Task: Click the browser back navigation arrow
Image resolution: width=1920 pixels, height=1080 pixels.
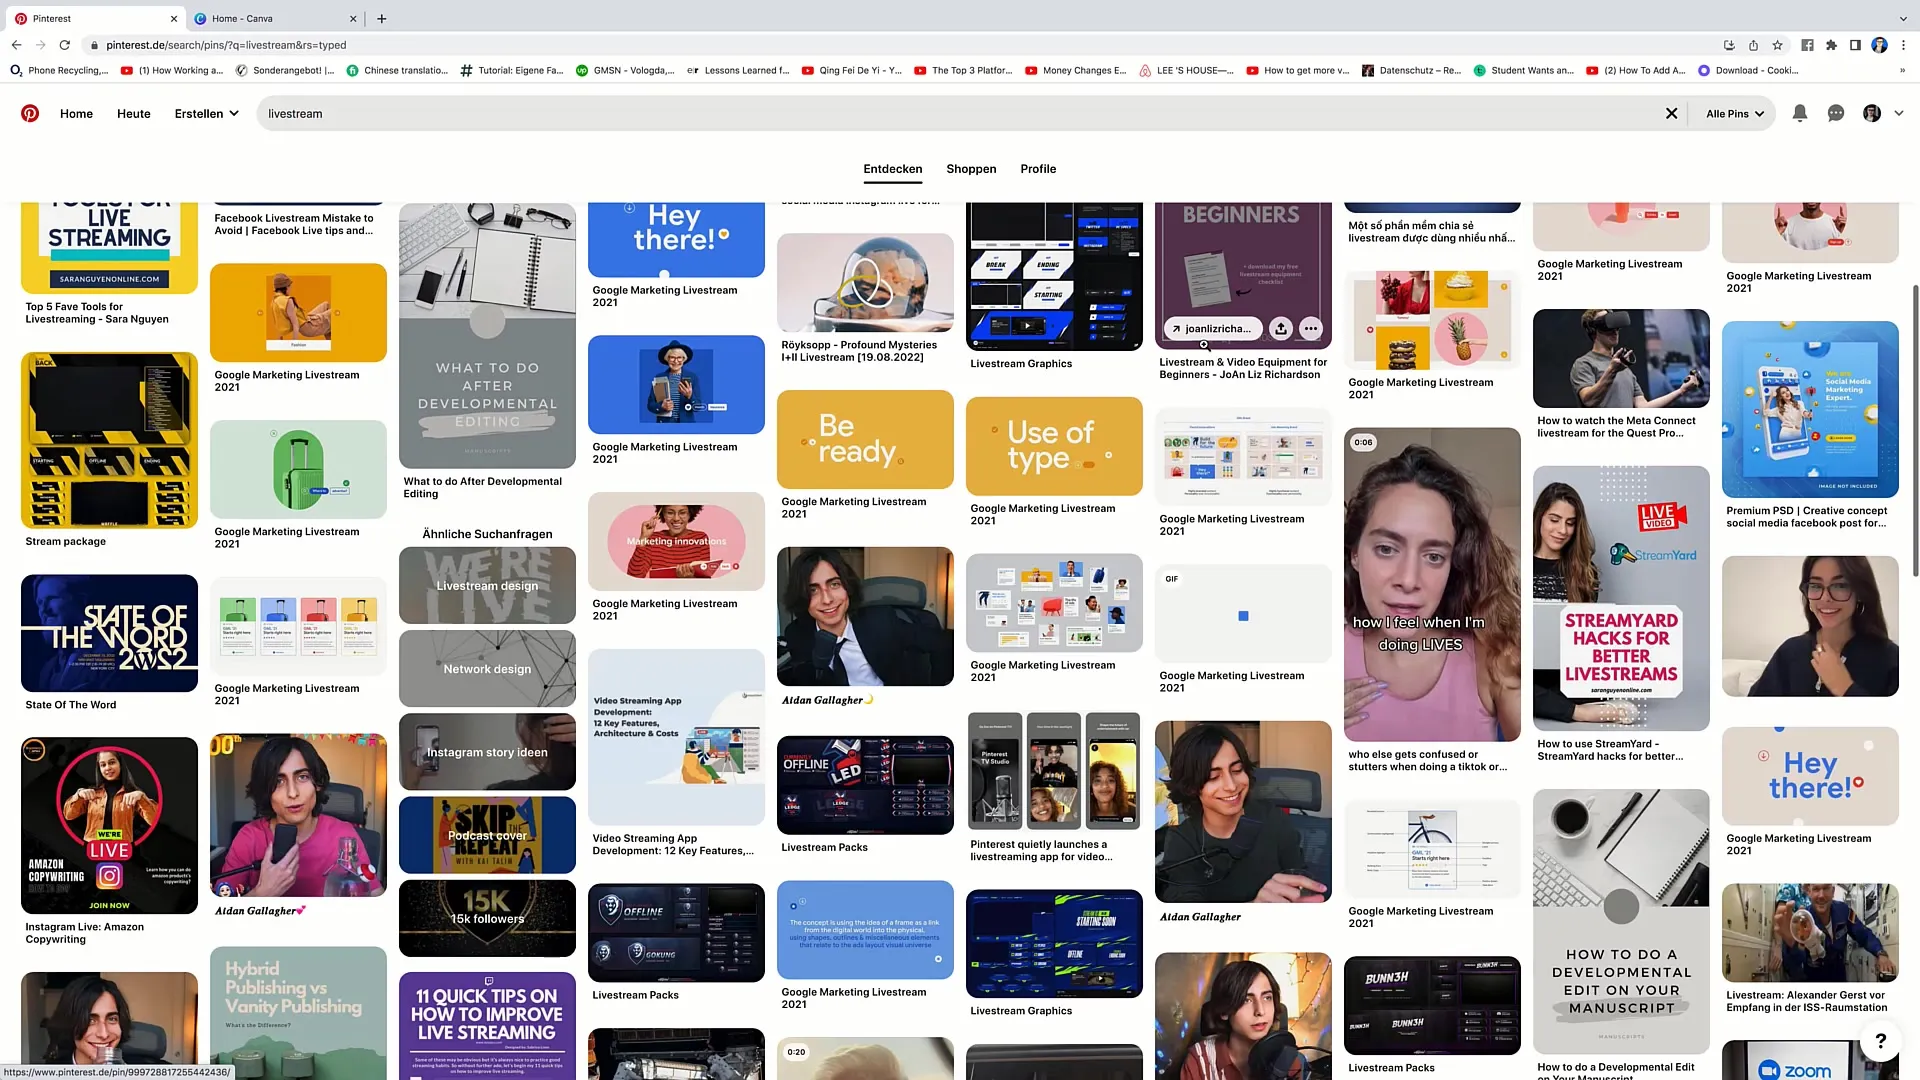Action: pos(16,44)
